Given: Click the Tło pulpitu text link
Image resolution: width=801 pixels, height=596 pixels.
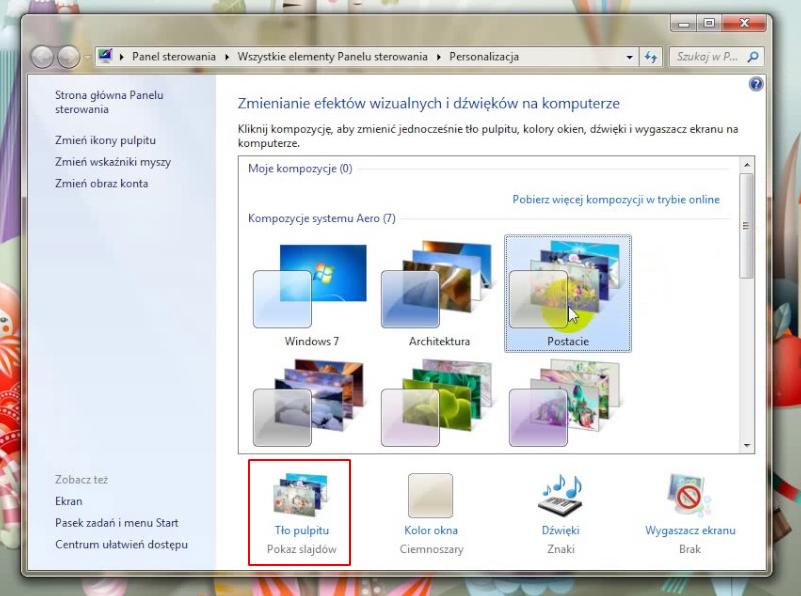Looking at the screenshot, I should (301, 530).
